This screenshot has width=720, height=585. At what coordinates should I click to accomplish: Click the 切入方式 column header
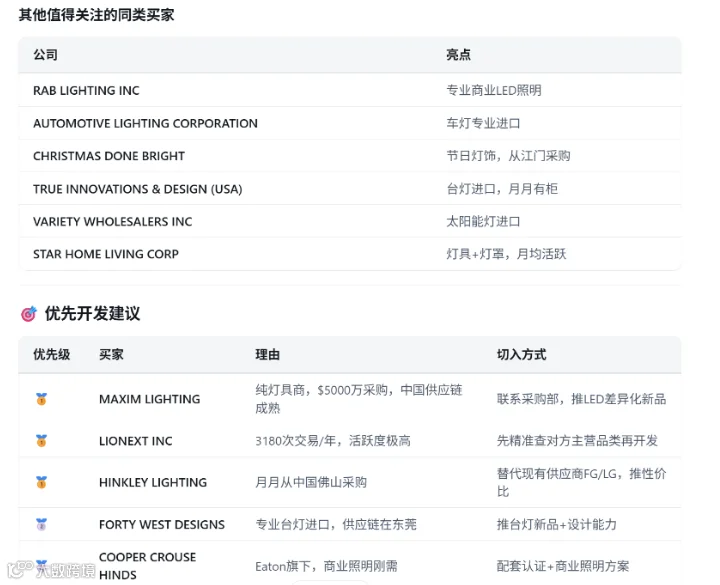point(522,354)
